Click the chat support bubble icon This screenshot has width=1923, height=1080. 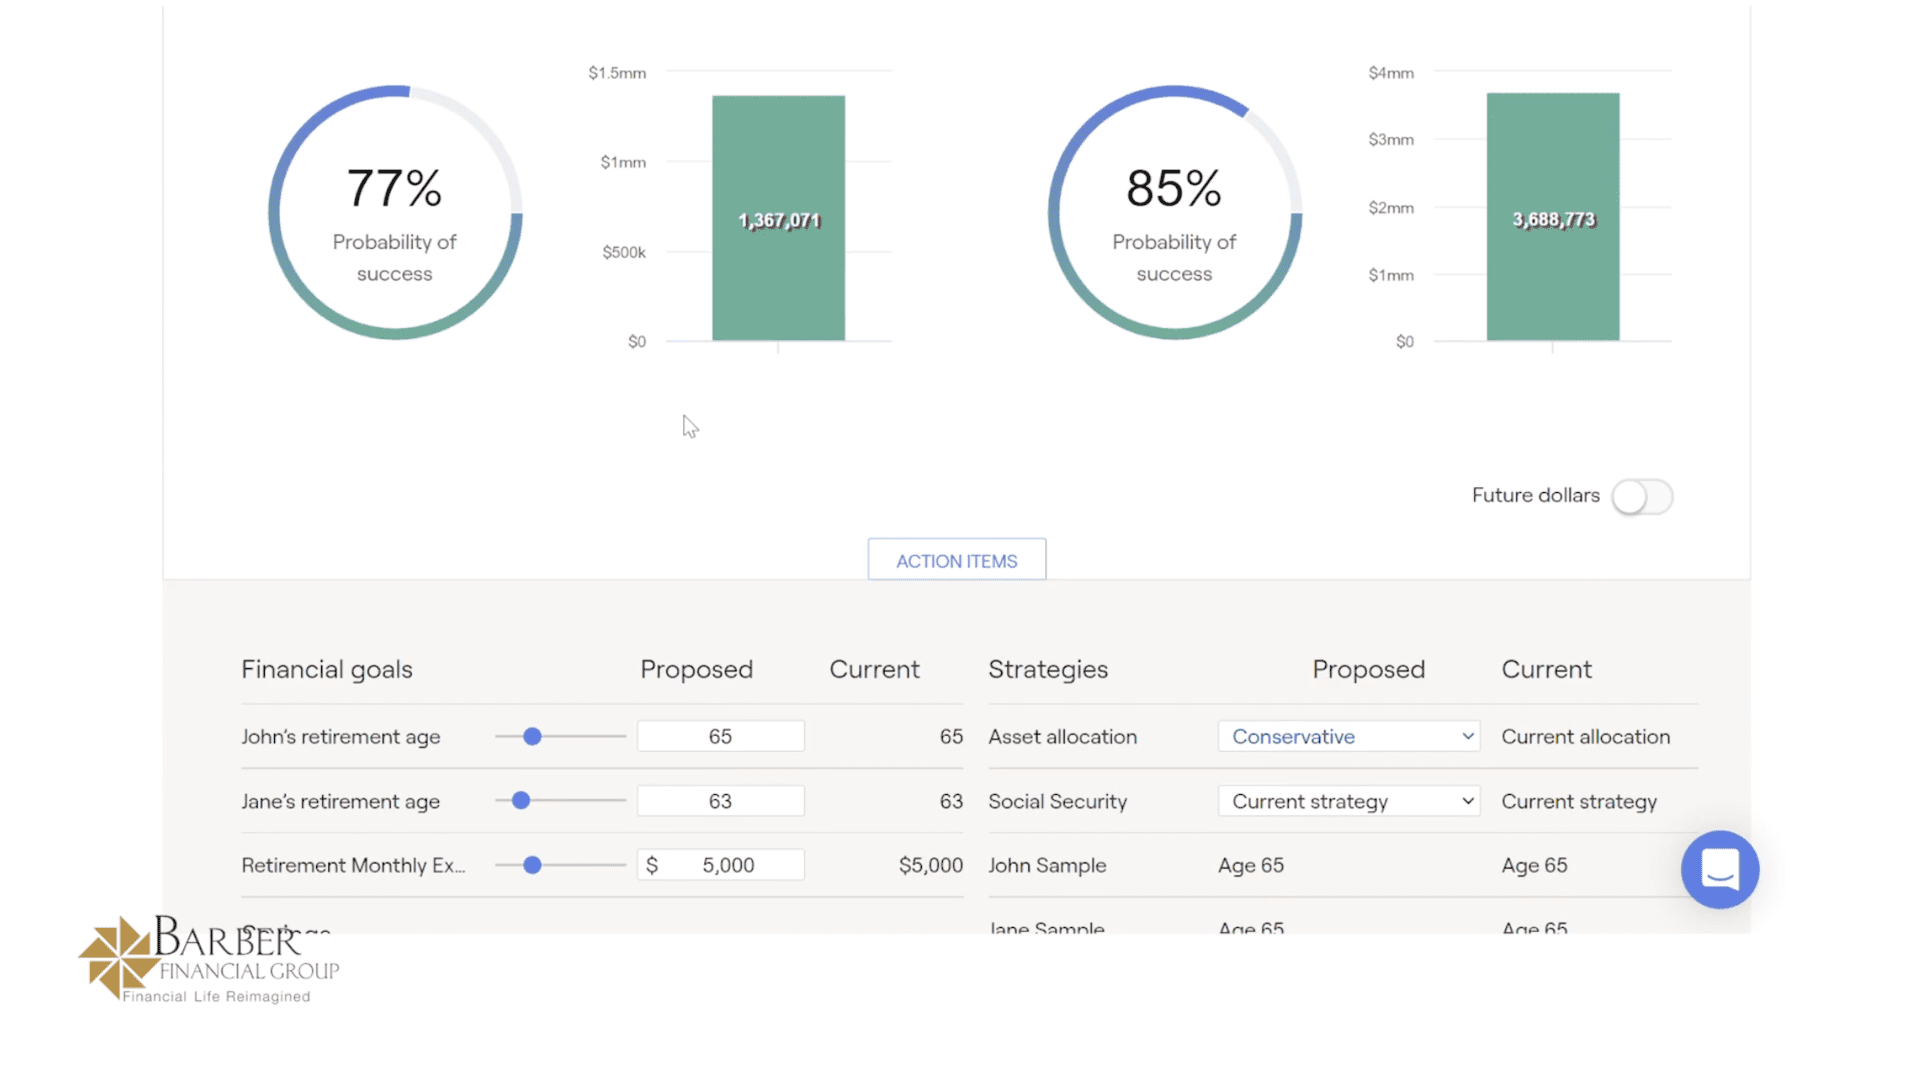click(x=1720, y=870)
